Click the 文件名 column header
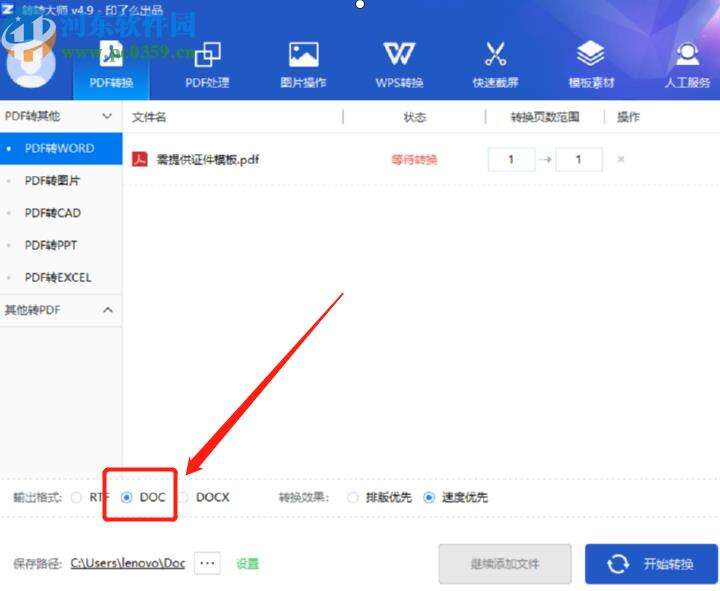The image size is (720, 591). tap(149, 117)
